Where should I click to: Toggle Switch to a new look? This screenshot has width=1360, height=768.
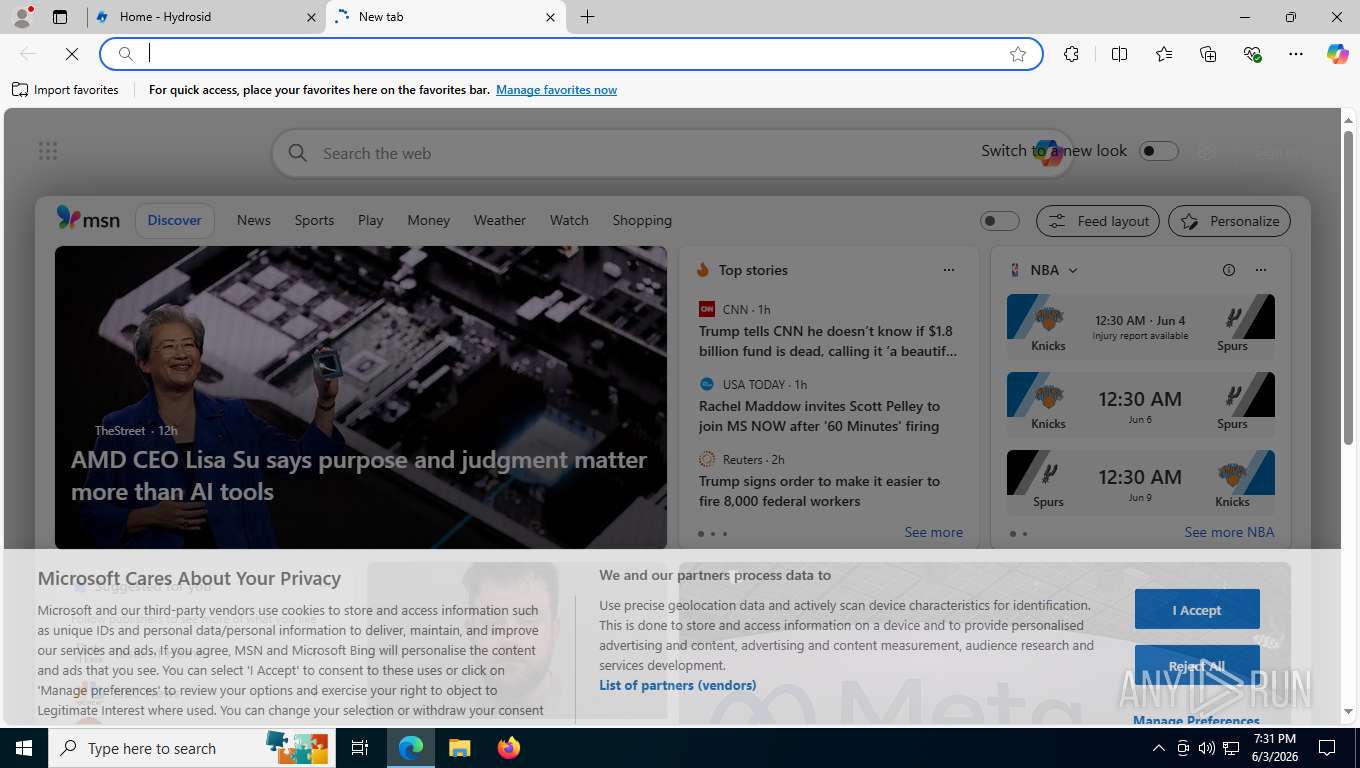1159,151
